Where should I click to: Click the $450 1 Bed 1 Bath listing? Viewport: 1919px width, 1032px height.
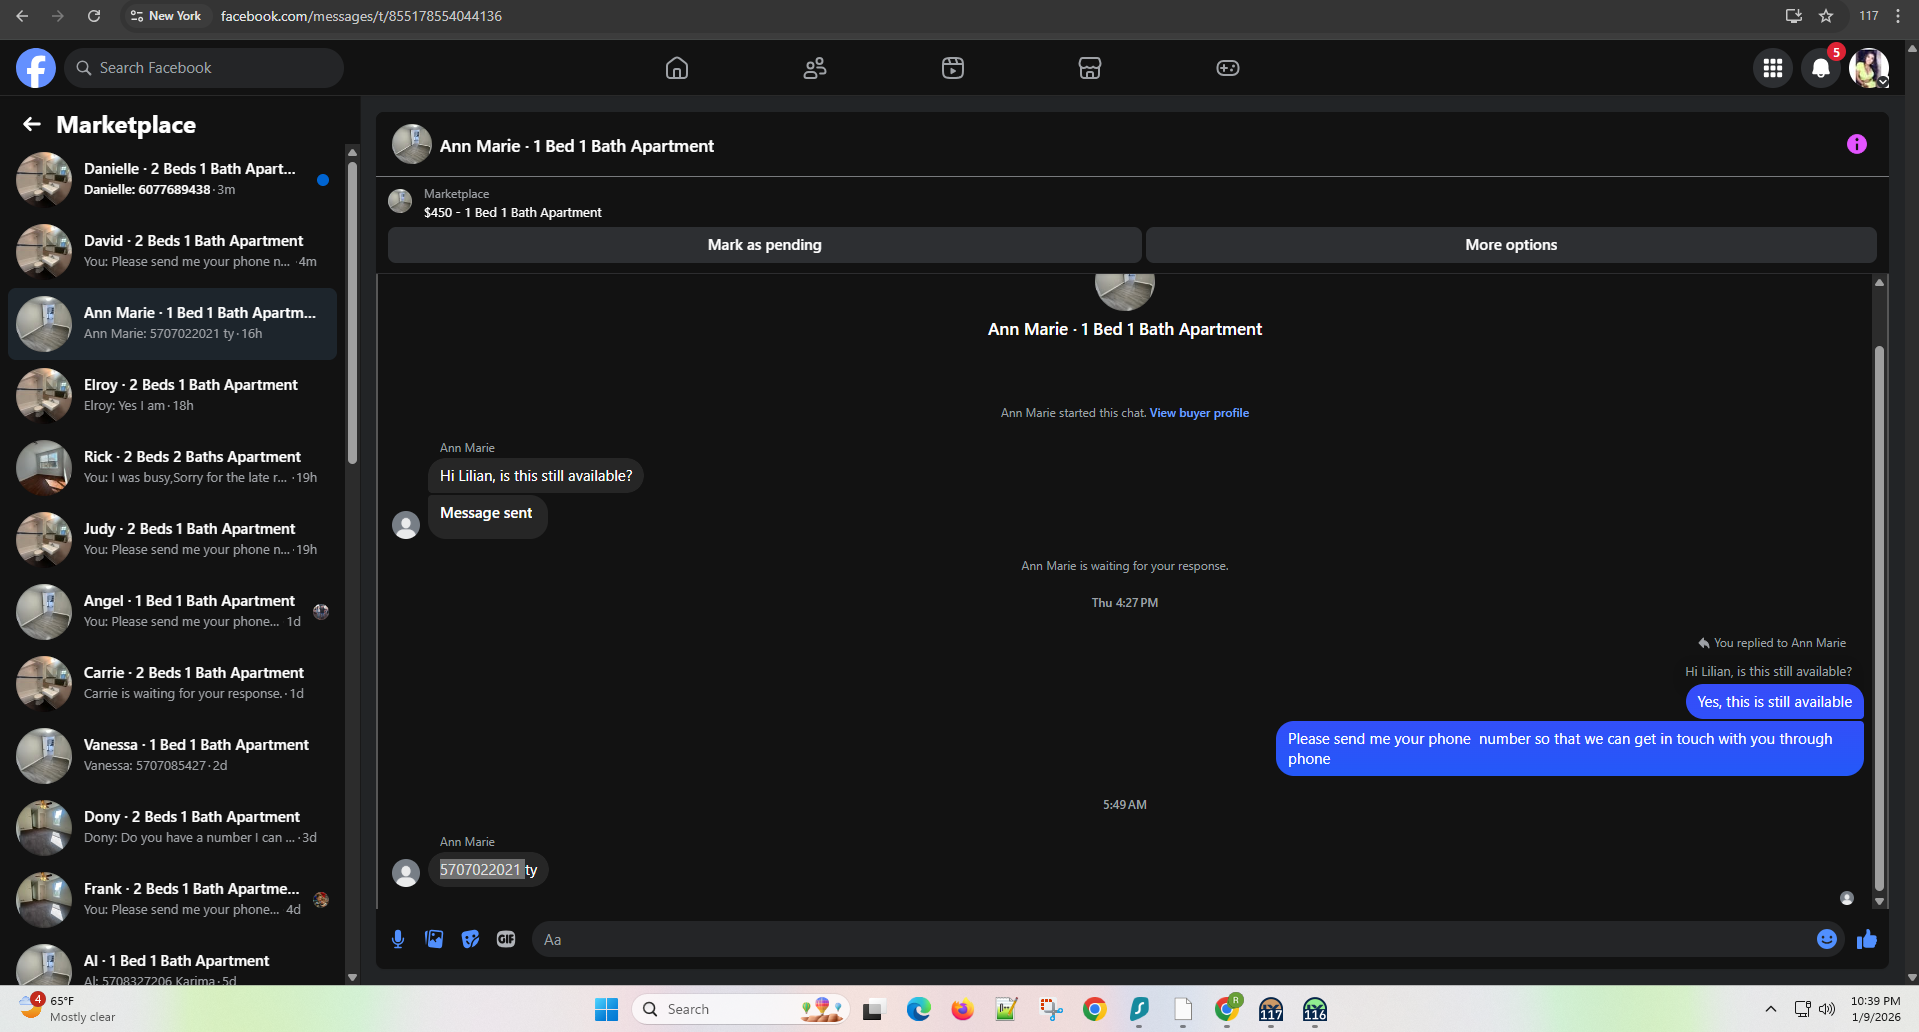512,212
